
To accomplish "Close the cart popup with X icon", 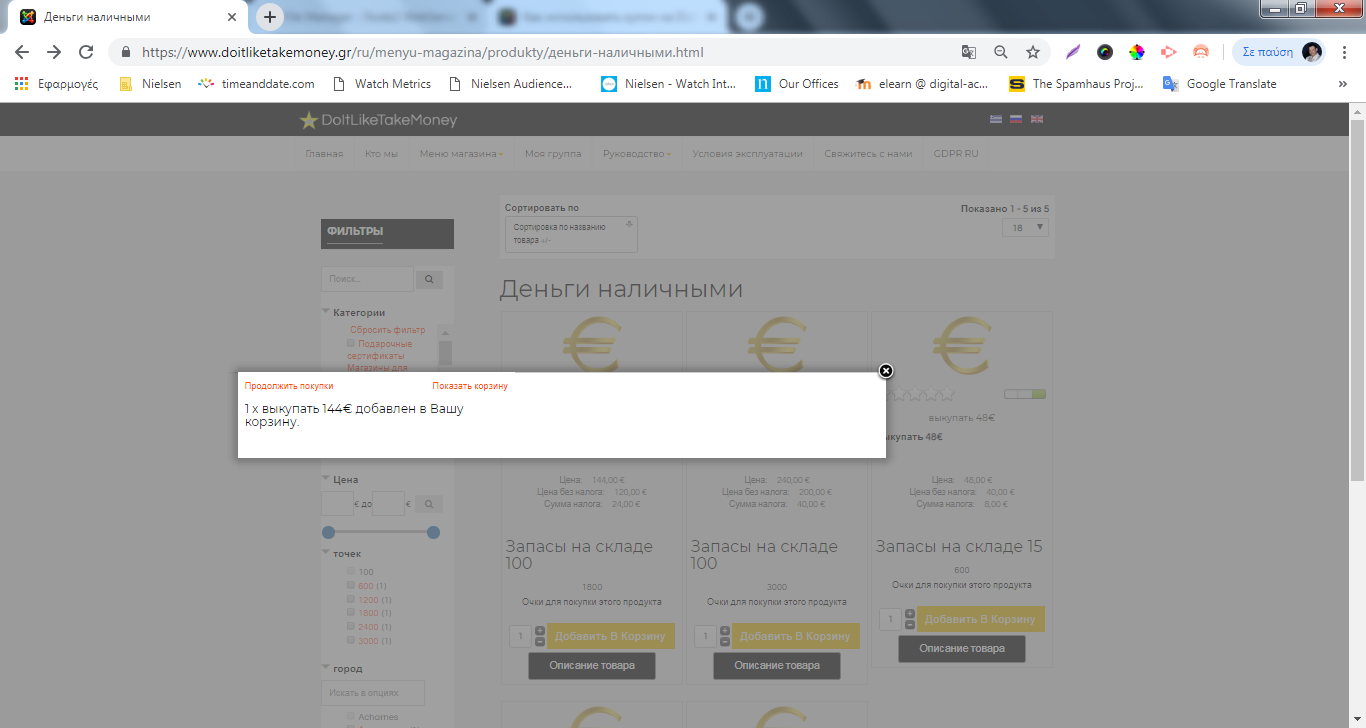I will click(x=885, y=371).
